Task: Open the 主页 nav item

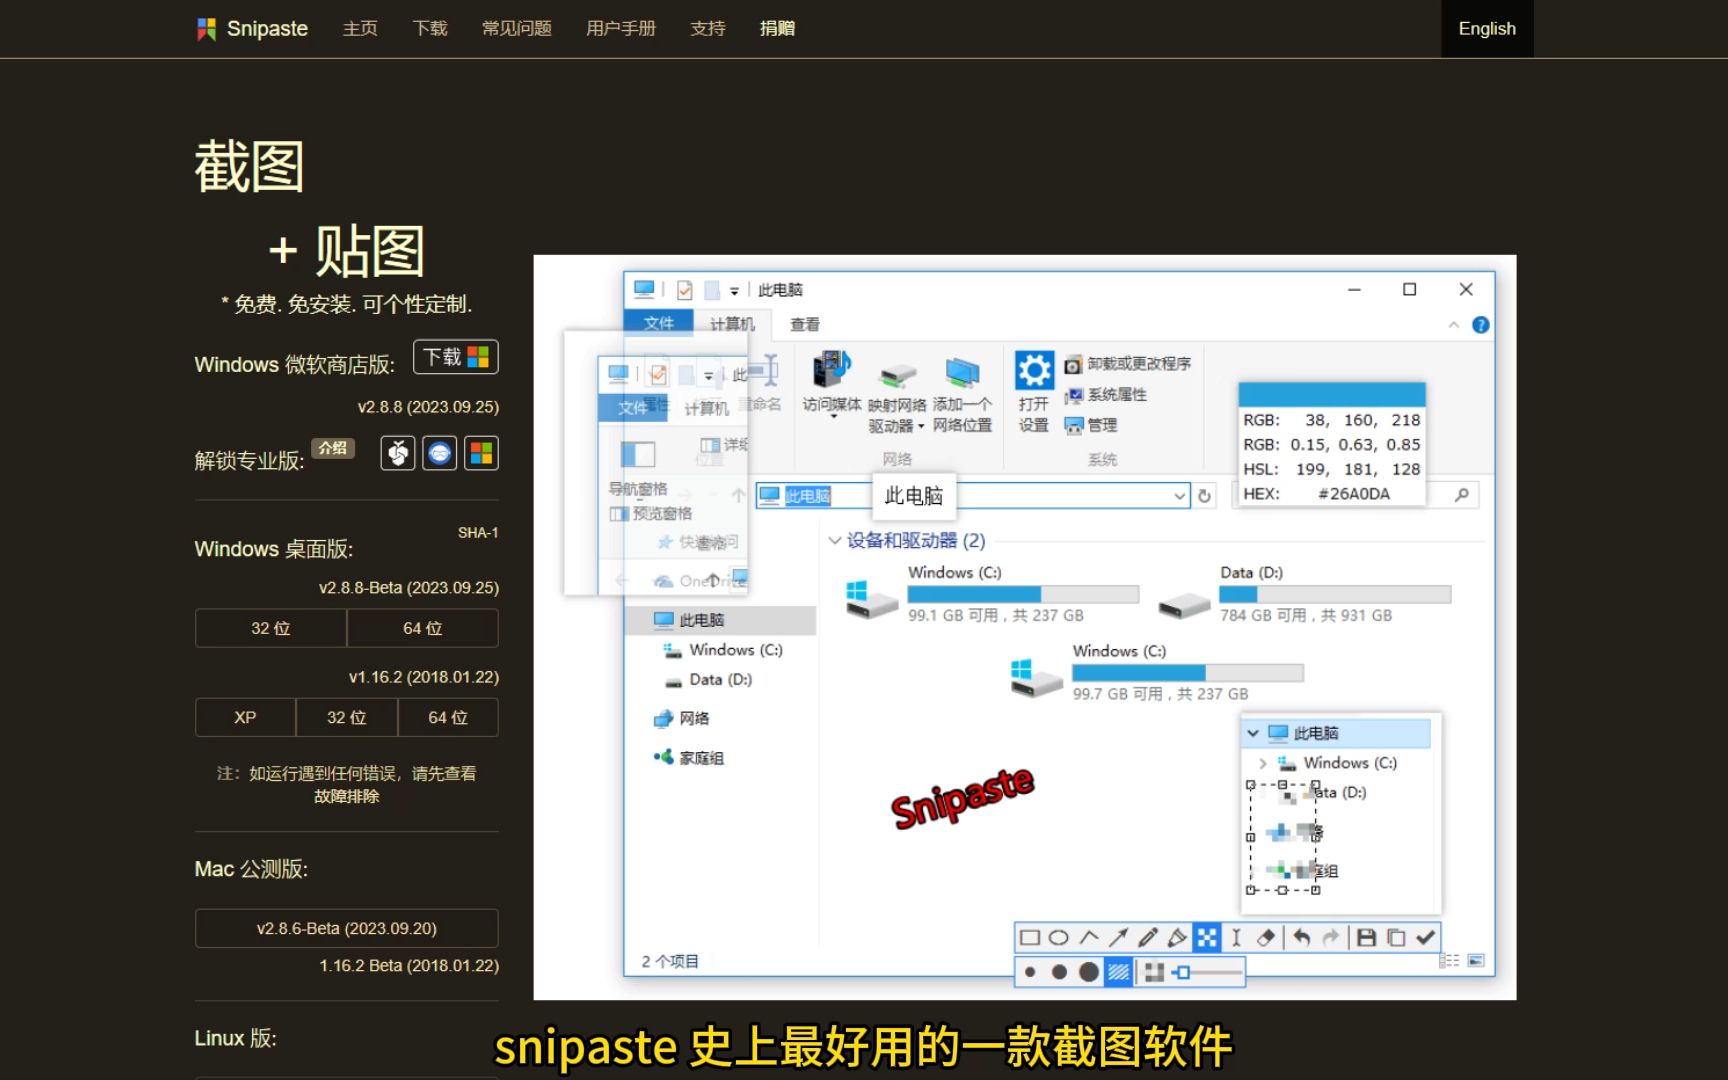Action: pyautogui.click(x=360, y=28)
